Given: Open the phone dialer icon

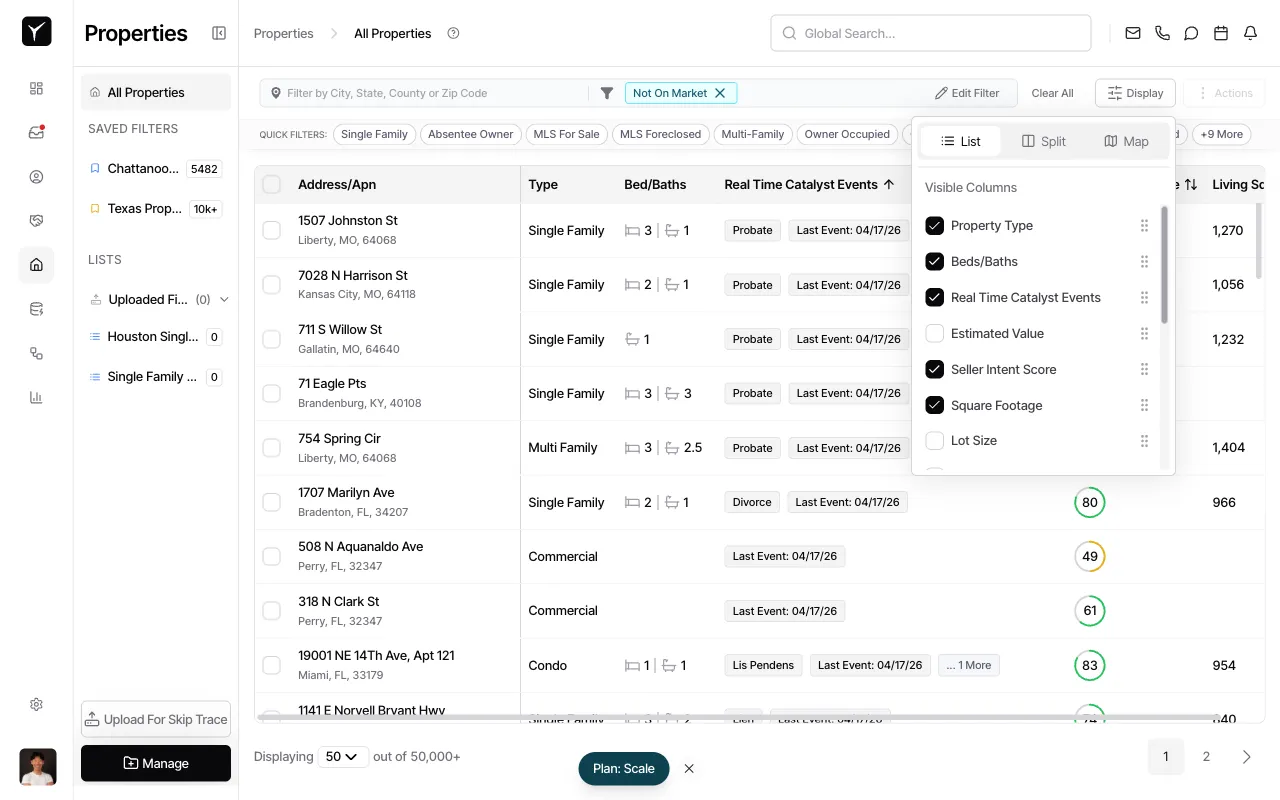Looking at the screenshot, I should pyautogui.click(x=1162, y=33).
